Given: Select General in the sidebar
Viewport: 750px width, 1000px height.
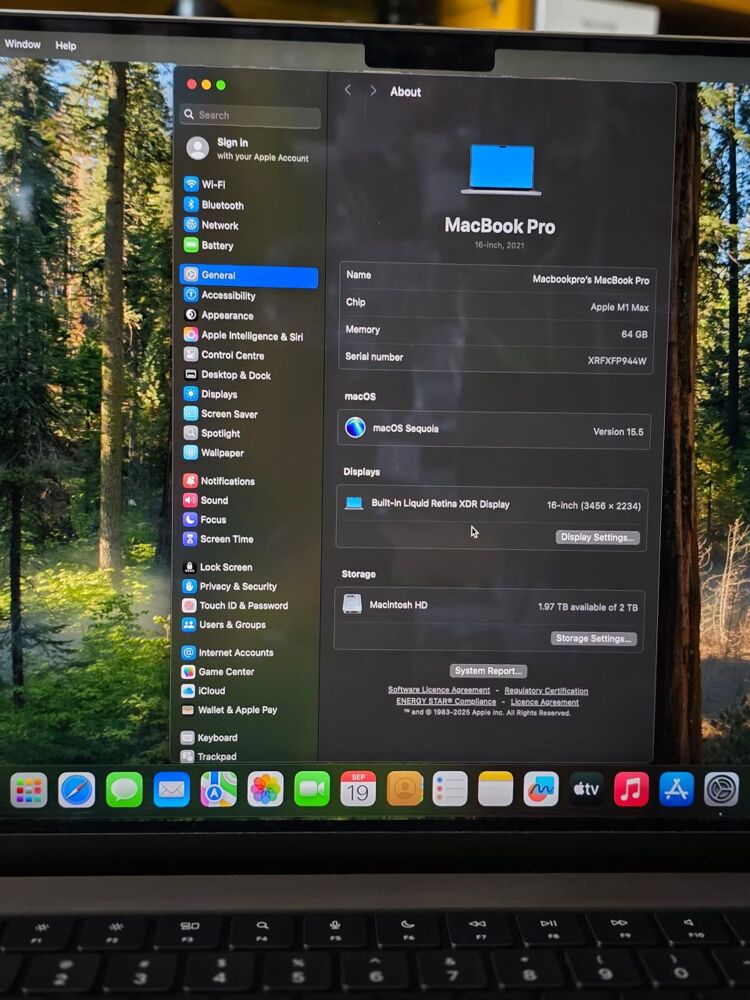Looking at the screenshot, I should tap(249, 276).
